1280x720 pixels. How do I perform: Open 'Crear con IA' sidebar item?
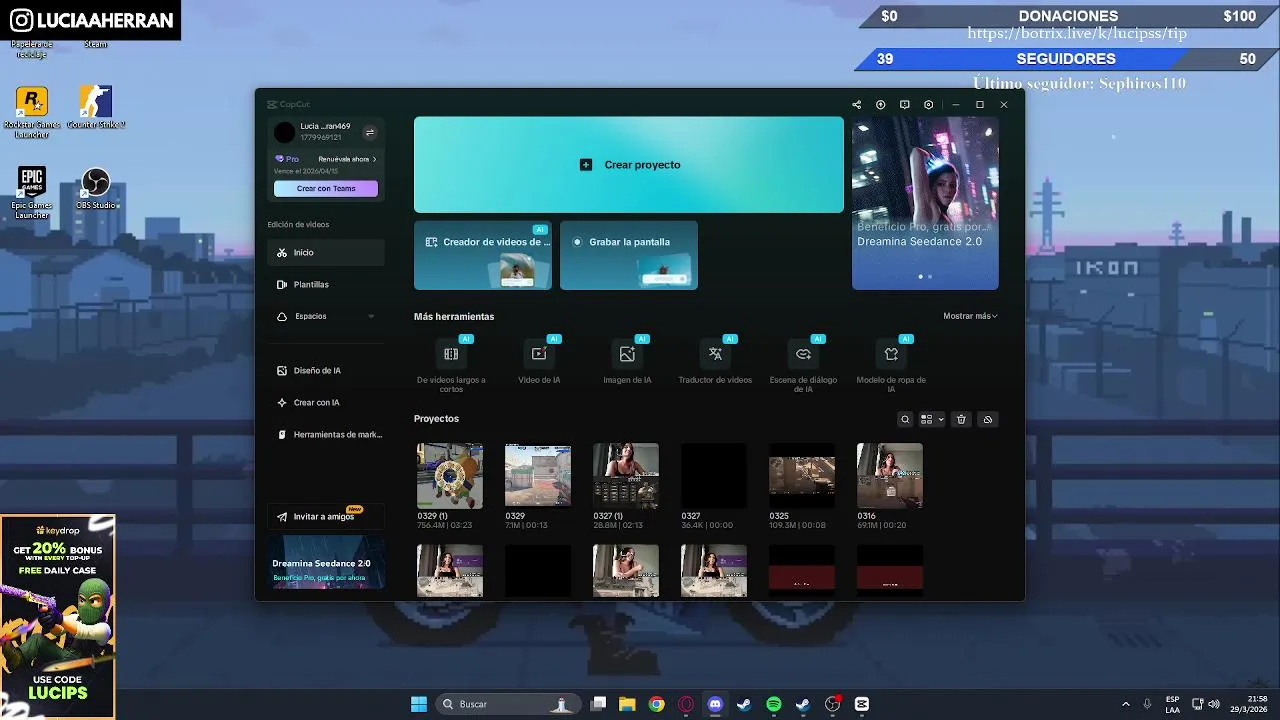326,403
